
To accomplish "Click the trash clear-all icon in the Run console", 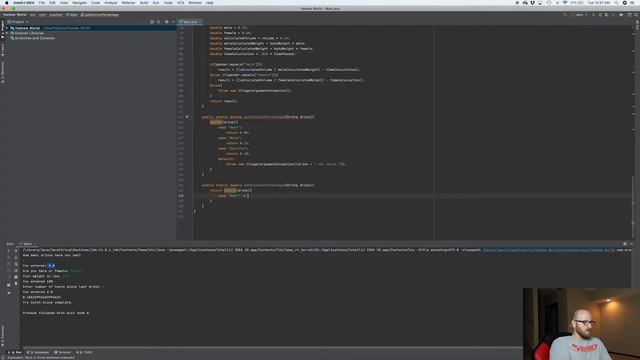I will click(16, 283).
